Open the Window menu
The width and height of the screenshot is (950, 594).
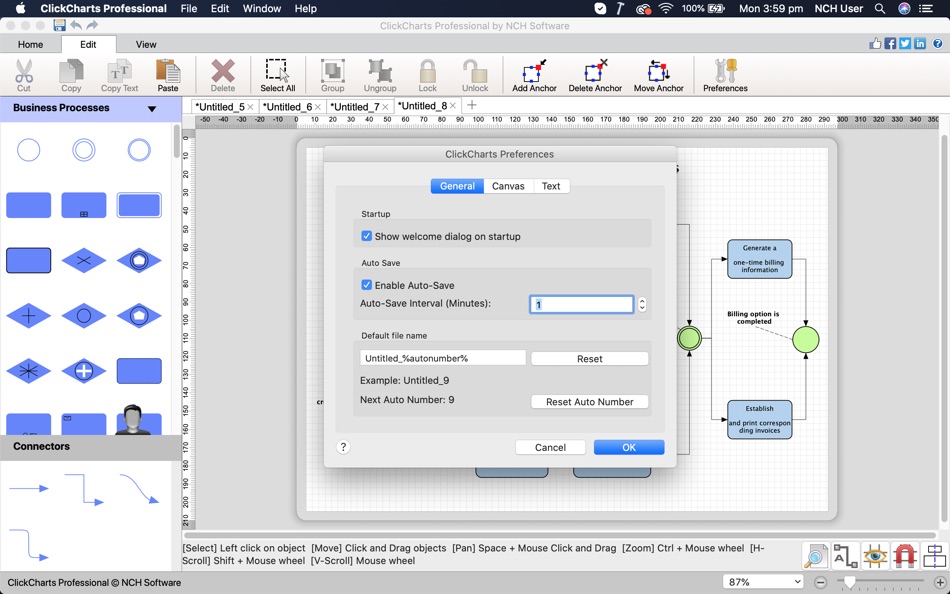[262, 8]
